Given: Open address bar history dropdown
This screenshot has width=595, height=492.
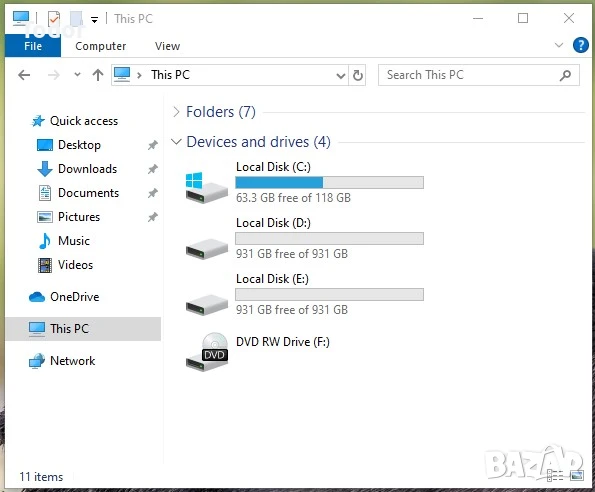Looking at the screenshot, I should point(341,75).
